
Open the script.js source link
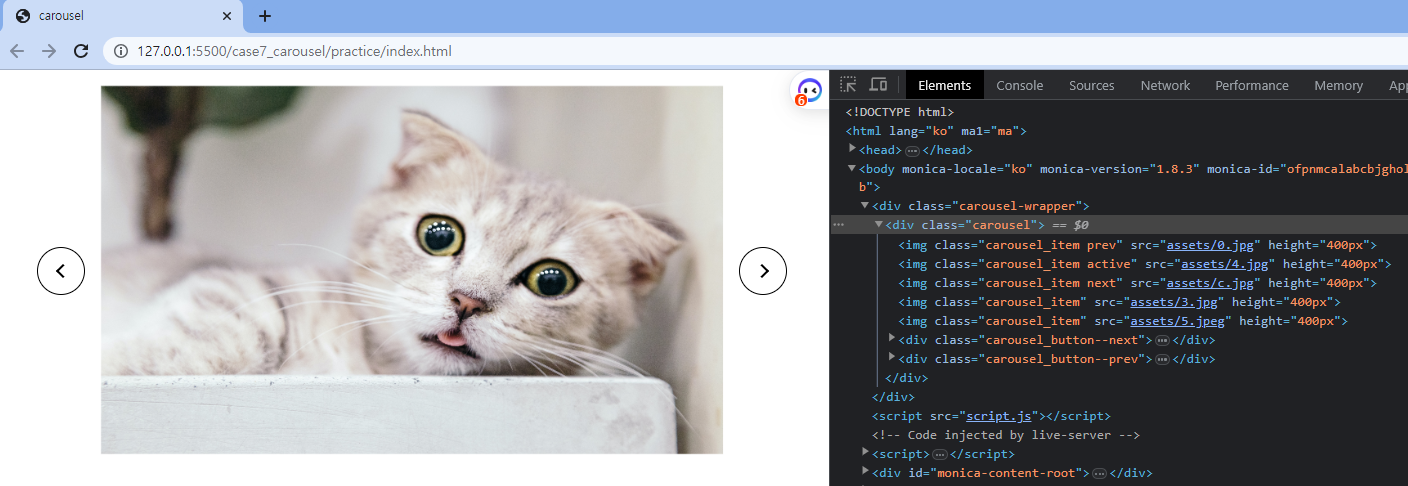coord(1002,416)
